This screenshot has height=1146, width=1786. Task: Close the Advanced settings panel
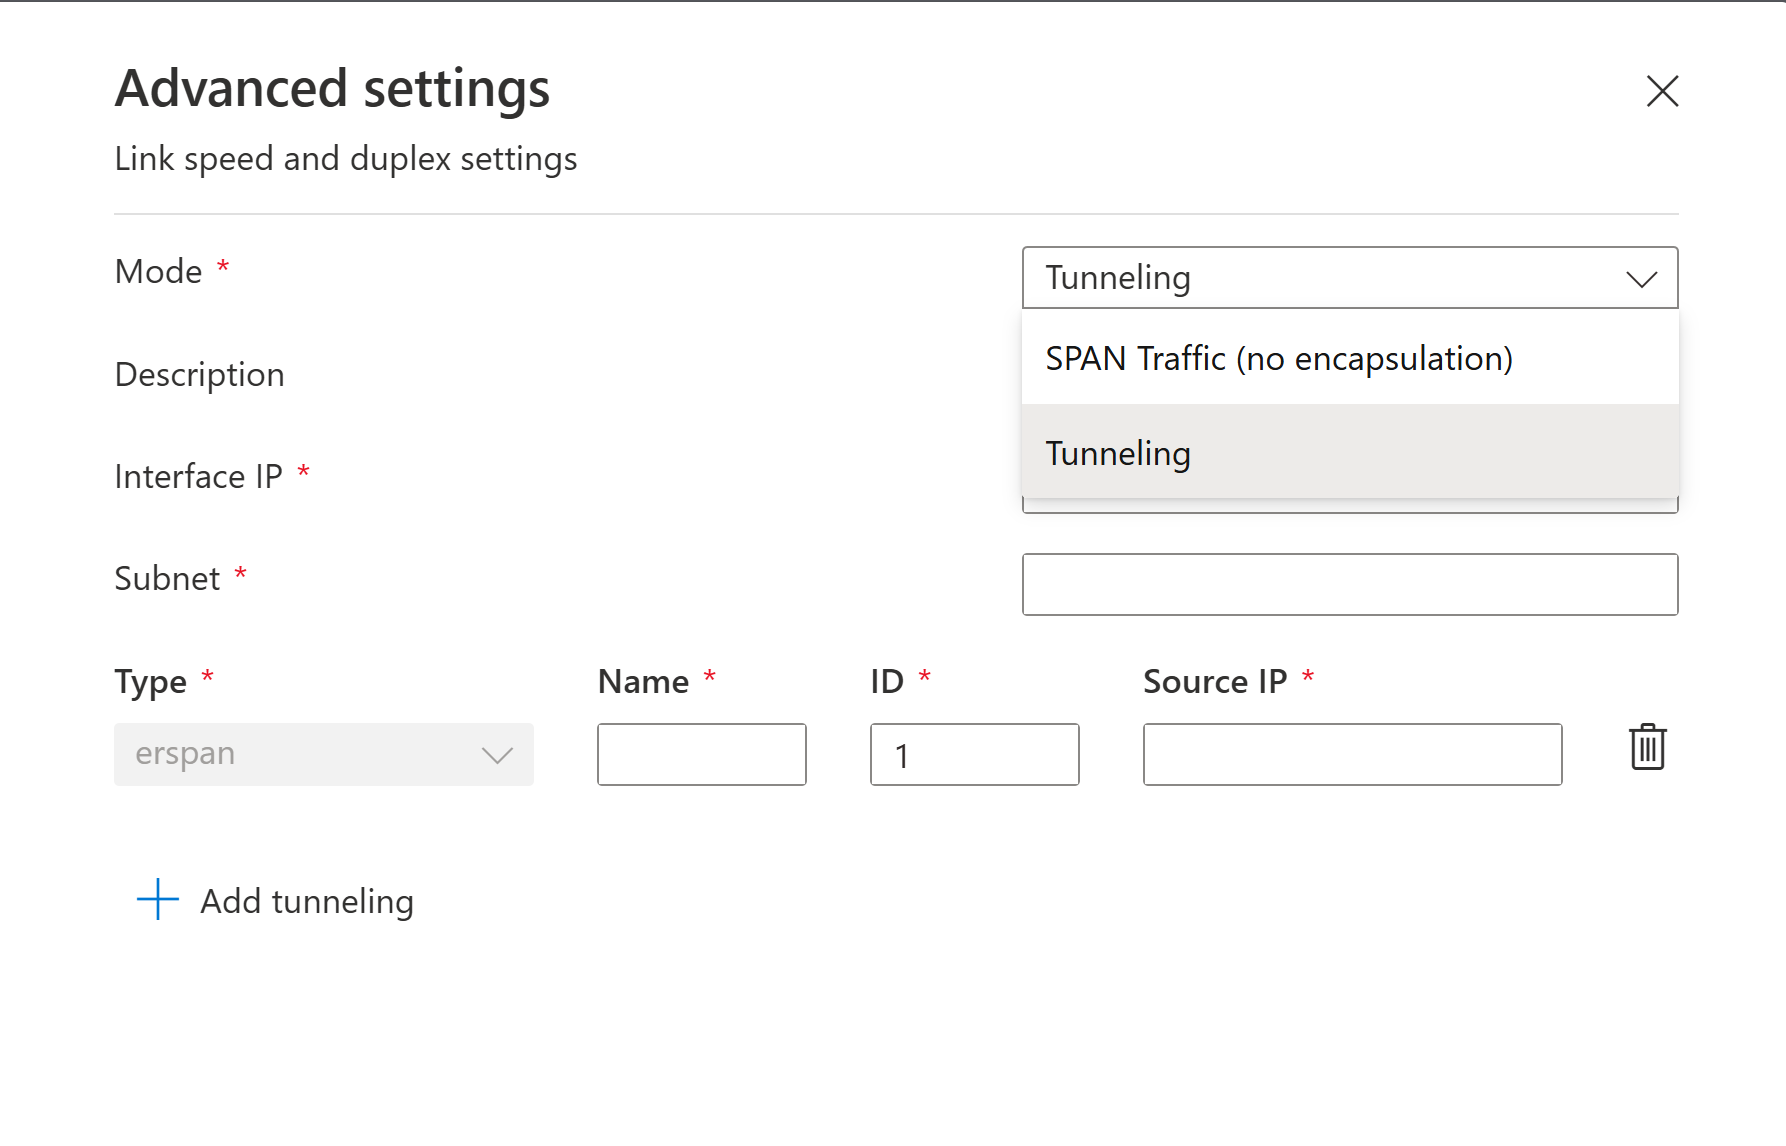click(x=1662, y=91)
